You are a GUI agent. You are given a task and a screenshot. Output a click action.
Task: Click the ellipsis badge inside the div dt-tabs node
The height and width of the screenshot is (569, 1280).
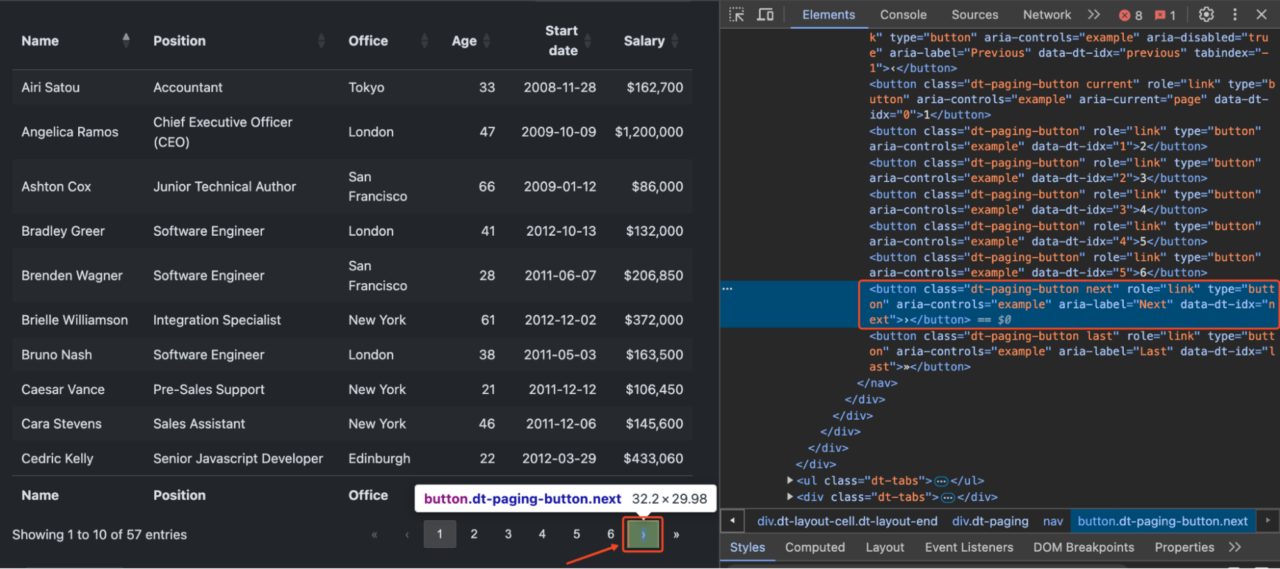[947, 497]
